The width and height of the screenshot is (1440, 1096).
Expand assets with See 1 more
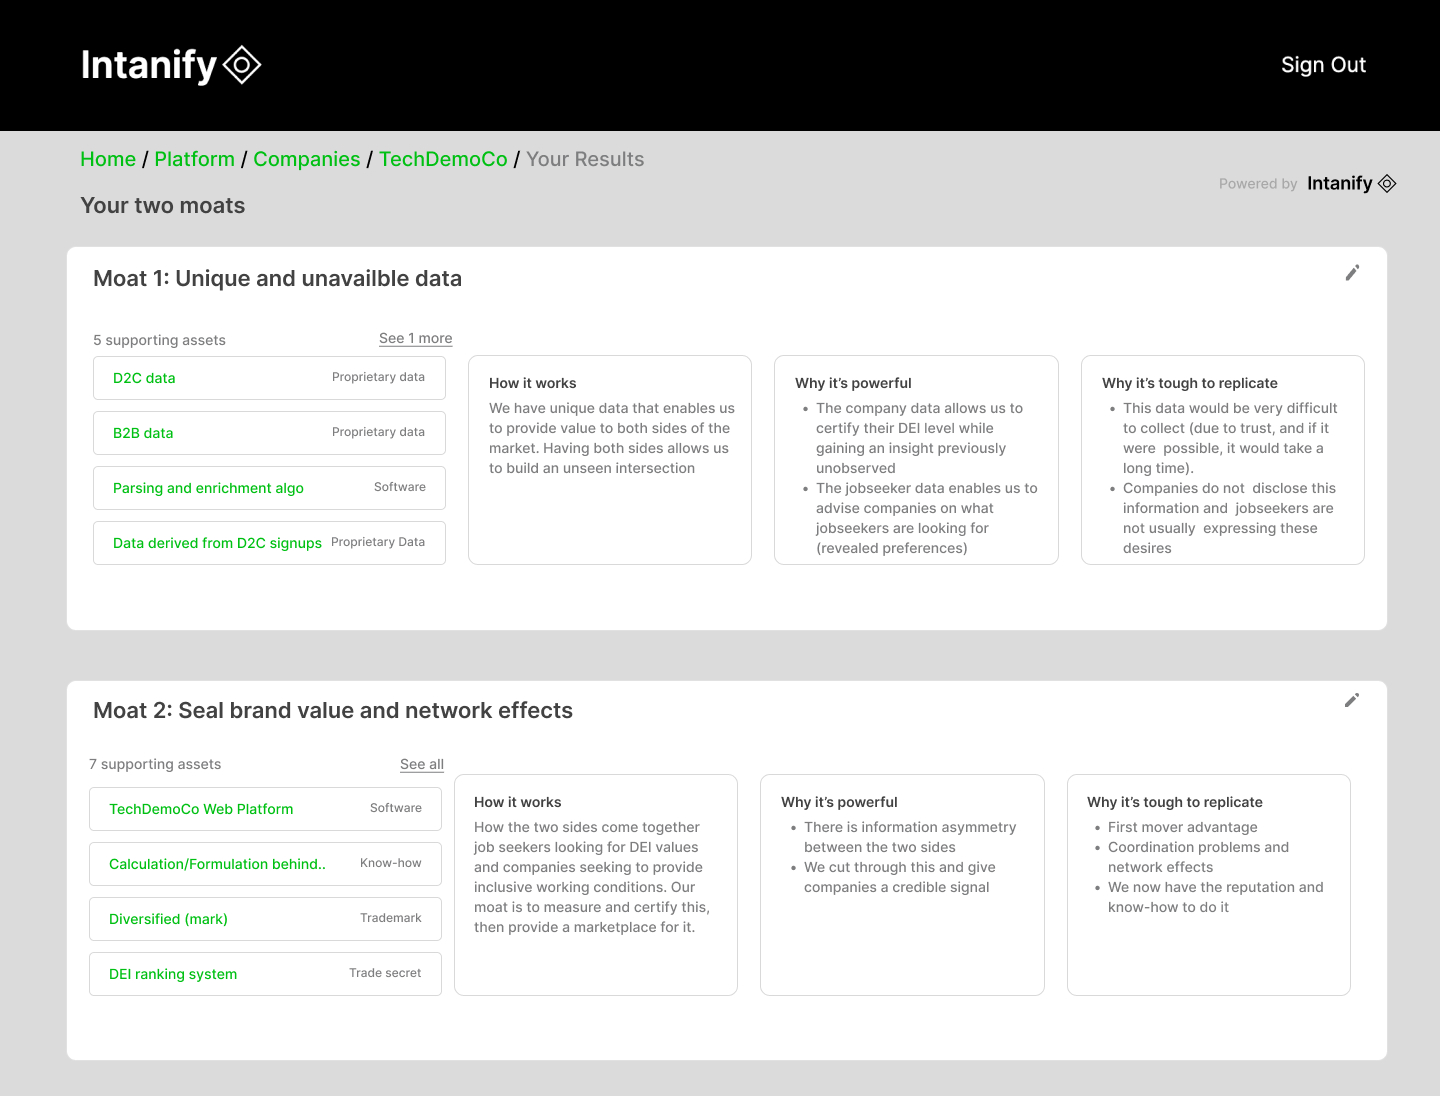pos(415,338)
